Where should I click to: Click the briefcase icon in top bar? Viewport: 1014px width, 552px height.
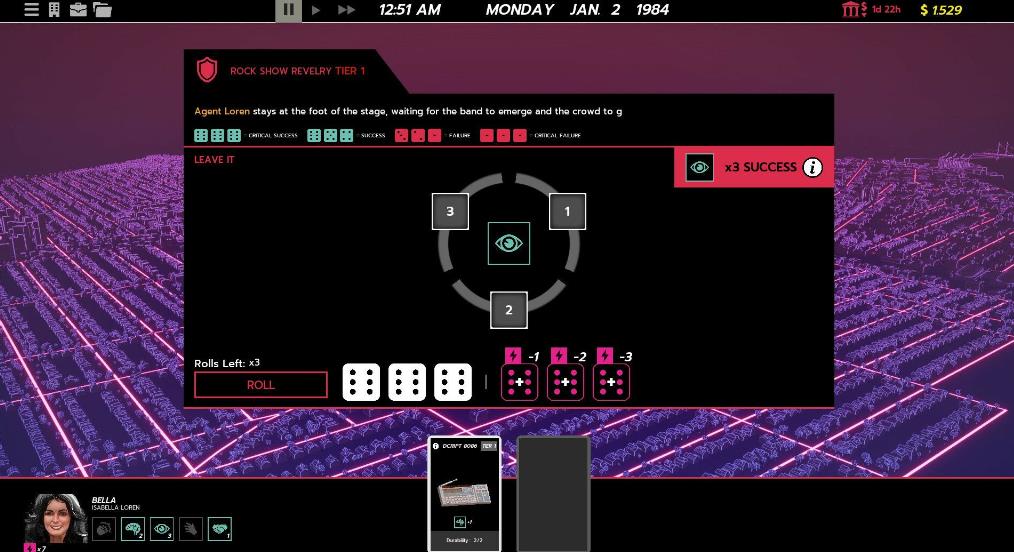point(77,10)
